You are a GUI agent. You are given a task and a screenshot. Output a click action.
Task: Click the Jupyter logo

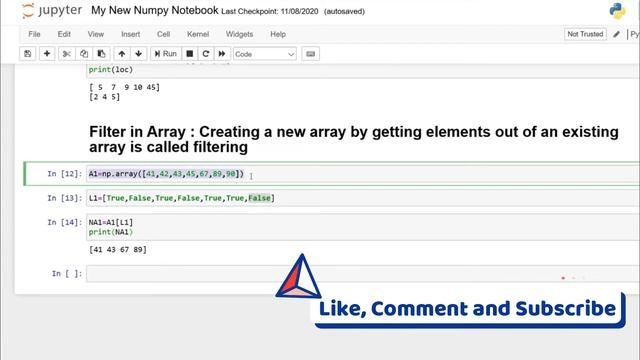click(x=51, y=11)
